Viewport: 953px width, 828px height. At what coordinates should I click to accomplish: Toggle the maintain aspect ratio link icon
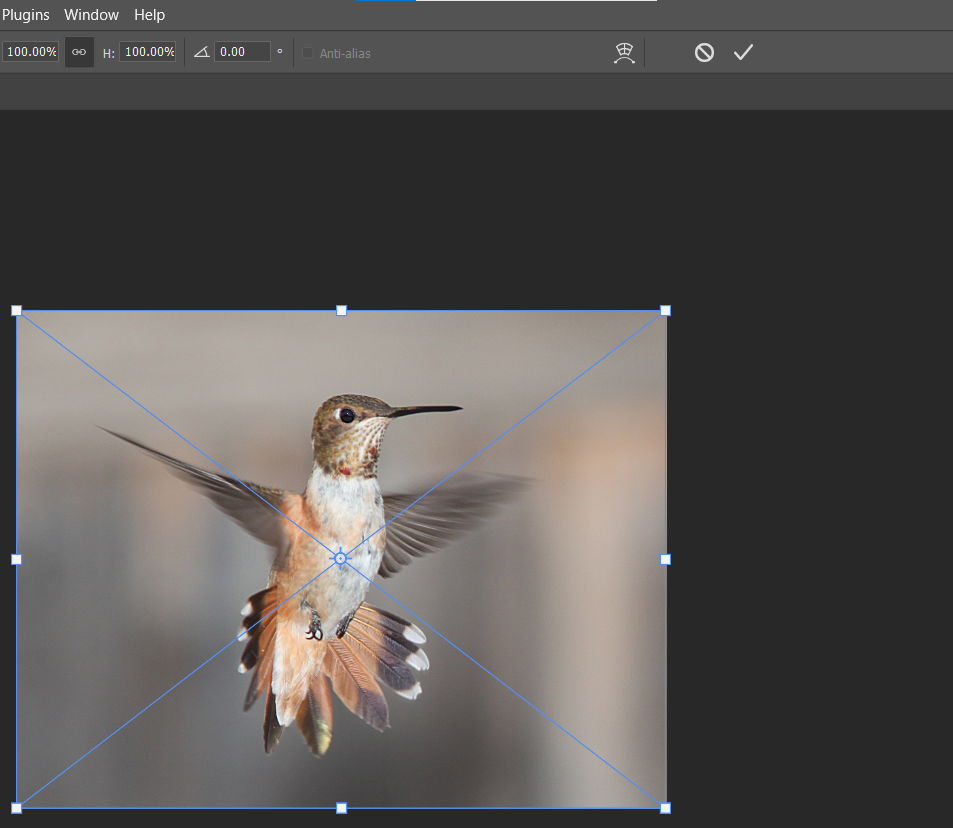click(79, 52)
